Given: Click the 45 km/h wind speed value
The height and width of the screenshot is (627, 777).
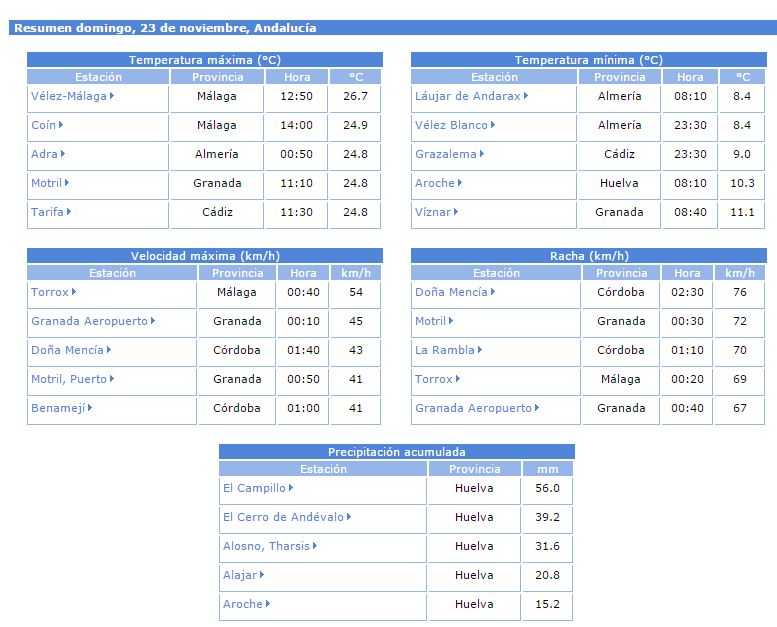Looking at the screenshot, I should coord(356,321).
